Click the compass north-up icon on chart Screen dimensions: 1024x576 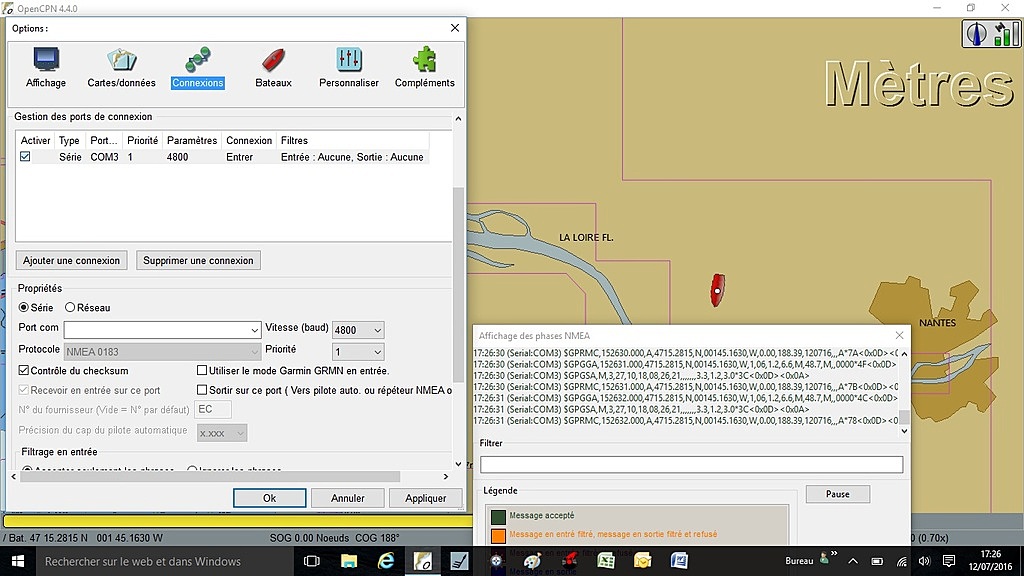(976, 34)
